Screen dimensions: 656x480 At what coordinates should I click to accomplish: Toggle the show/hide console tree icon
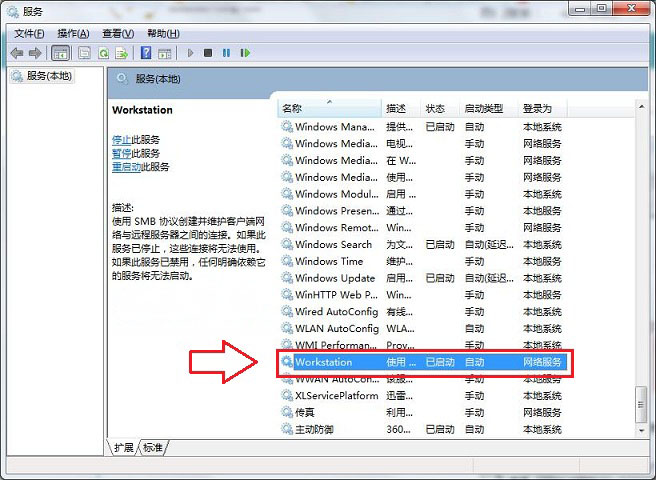tap(60, 53)
